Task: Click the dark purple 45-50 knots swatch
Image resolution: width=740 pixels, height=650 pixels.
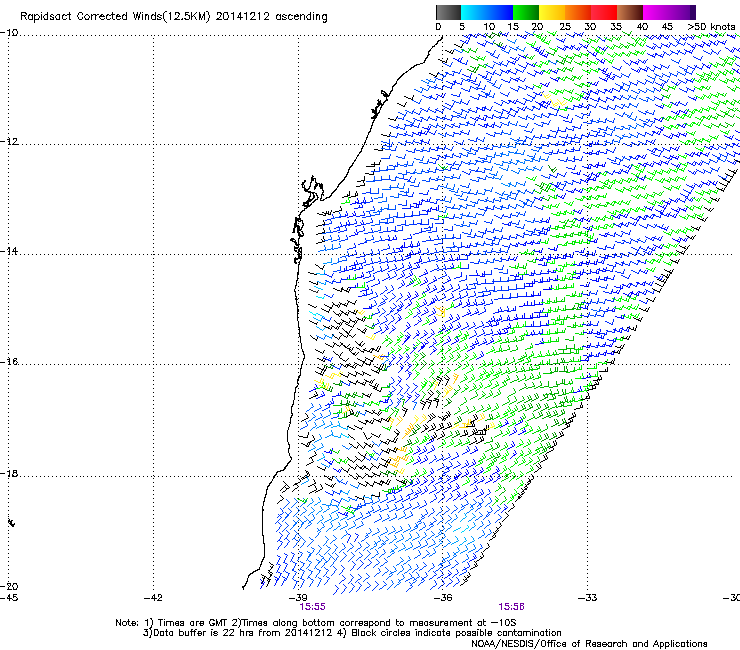Action: tap(682, 12)
